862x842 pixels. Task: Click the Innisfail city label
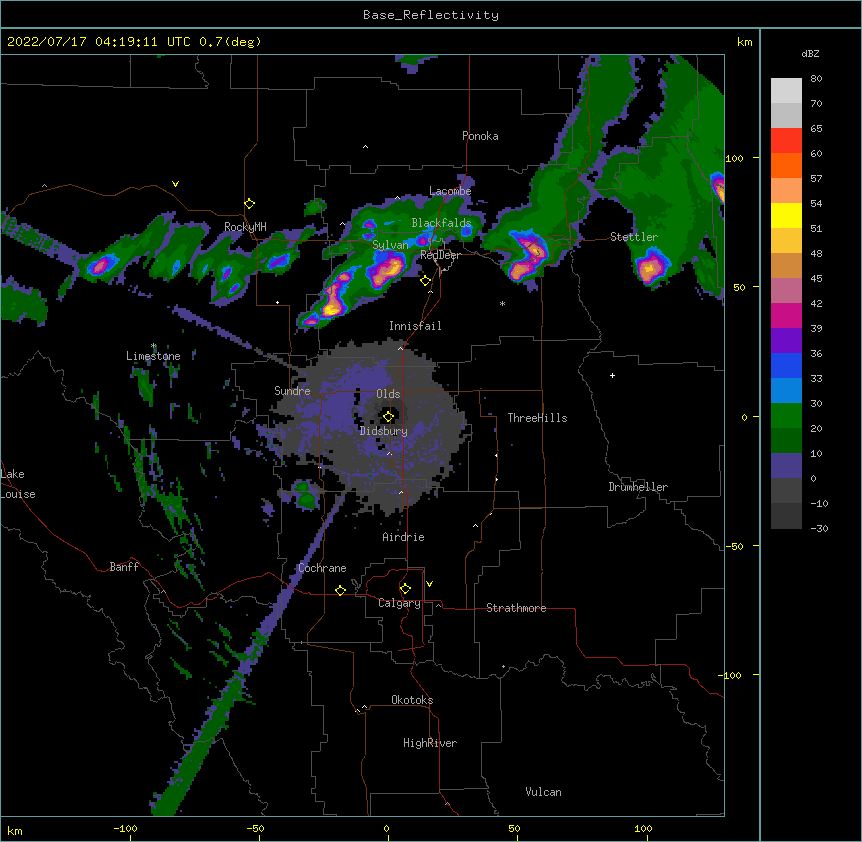415,326
